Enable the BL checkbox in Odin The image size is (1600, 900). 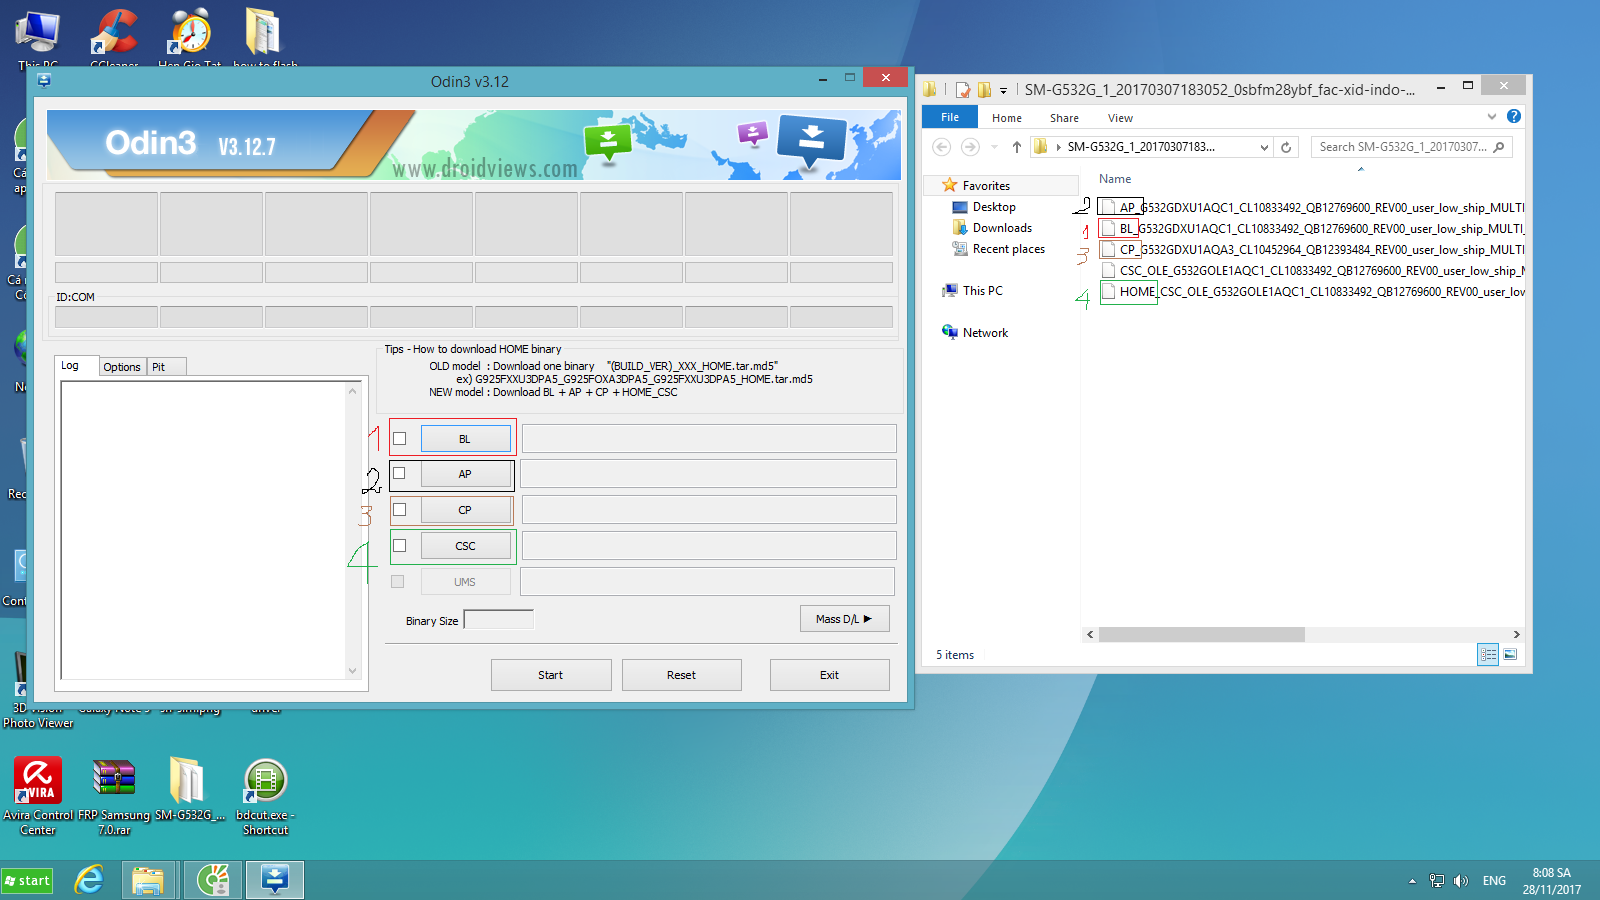pos(398,438)
